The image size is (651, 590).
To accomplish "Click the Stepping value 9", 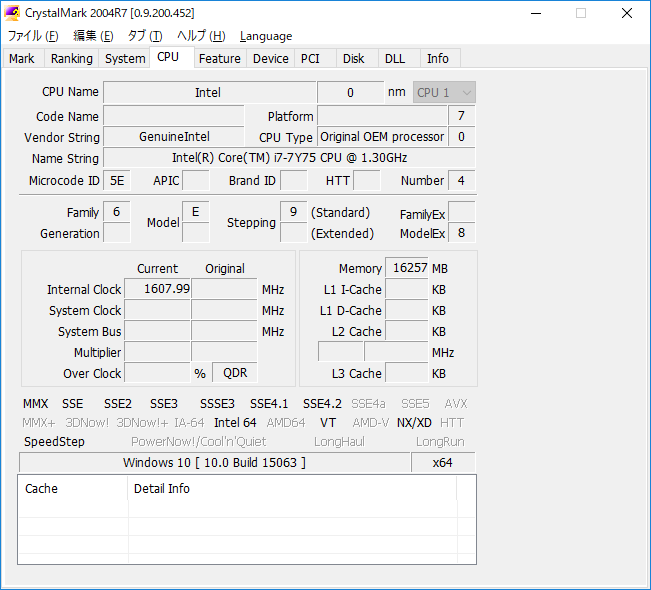I will 294,212.
